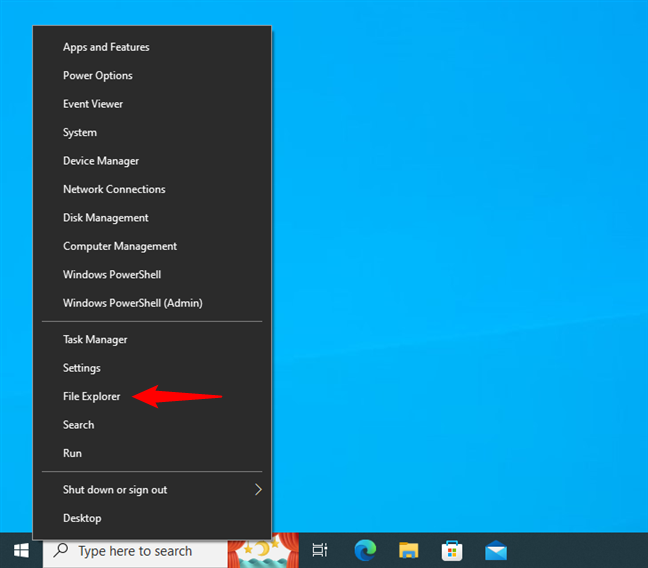Click the search highlights theater illustration
648x568 pixels.
pos(263,551)
